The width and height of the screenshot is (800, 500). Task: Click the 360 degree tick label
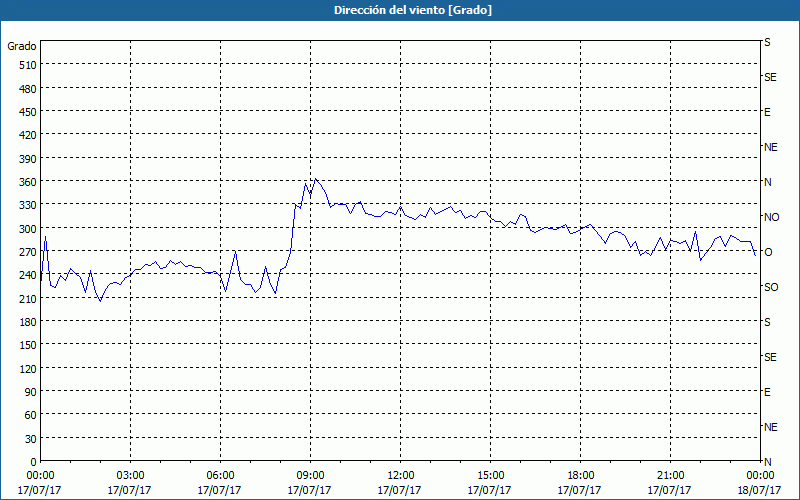pos(28,182)
